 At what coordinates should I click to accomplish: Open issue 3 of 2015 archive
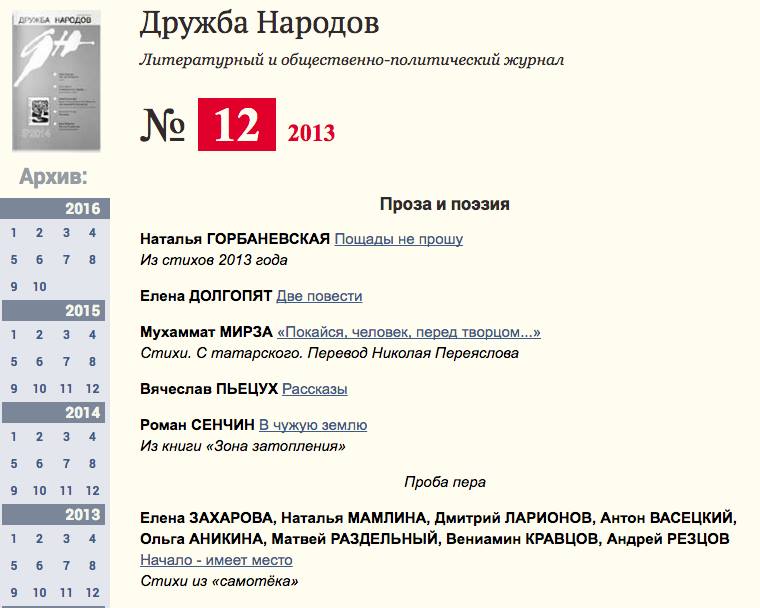66,335
